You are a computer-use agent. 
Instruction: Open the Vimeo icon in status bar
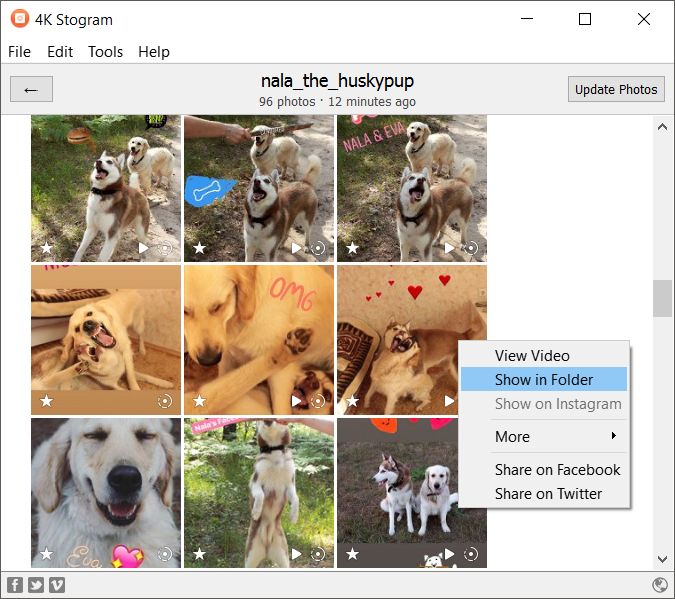pos(57,585)
